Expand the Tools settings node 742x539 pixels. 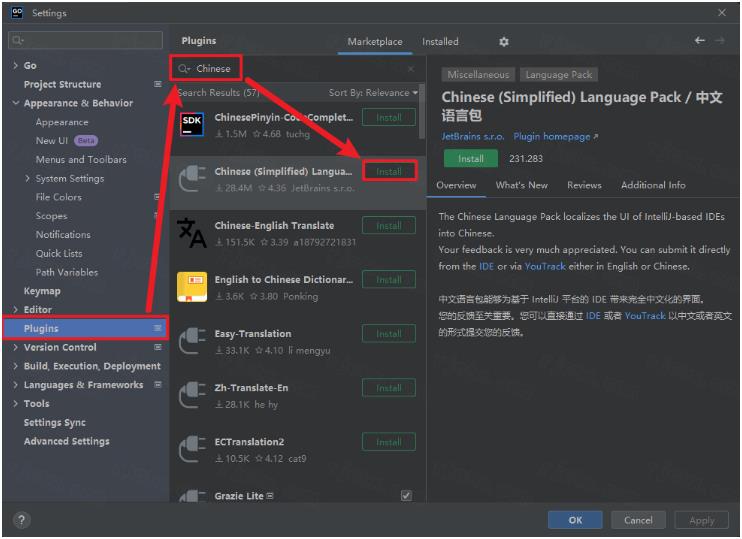click(x=16, y=403)
